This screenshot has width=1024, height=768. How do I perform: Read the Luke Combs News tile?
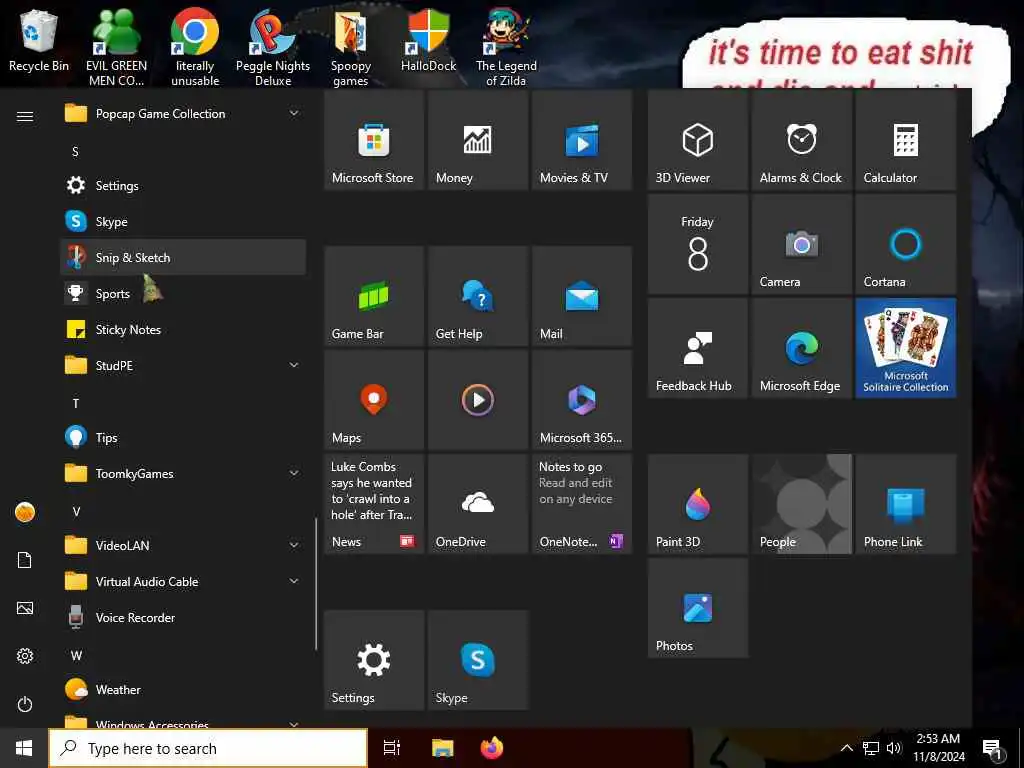point(374,504)
